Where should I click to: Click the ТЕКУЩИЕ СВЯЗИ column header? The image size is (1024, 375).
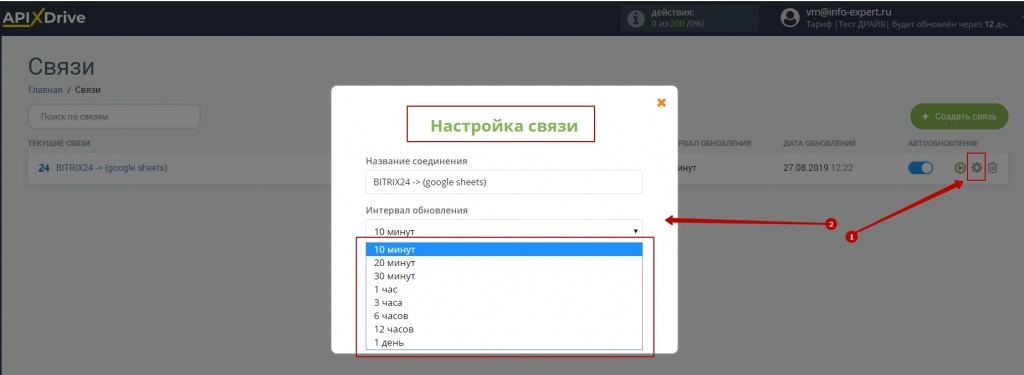[59, 143]
